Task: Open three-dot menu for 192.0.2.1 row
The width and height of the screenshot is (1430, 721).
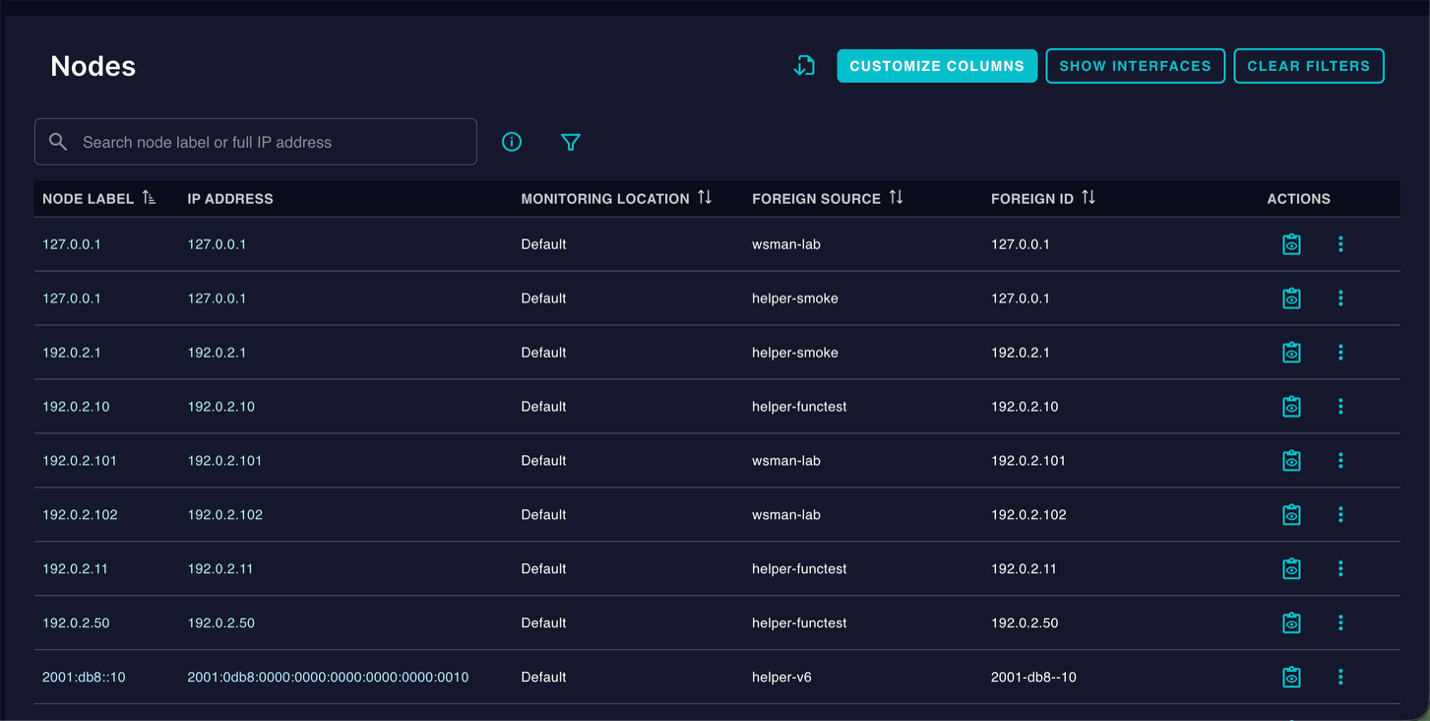Action: coord(1341,352)
